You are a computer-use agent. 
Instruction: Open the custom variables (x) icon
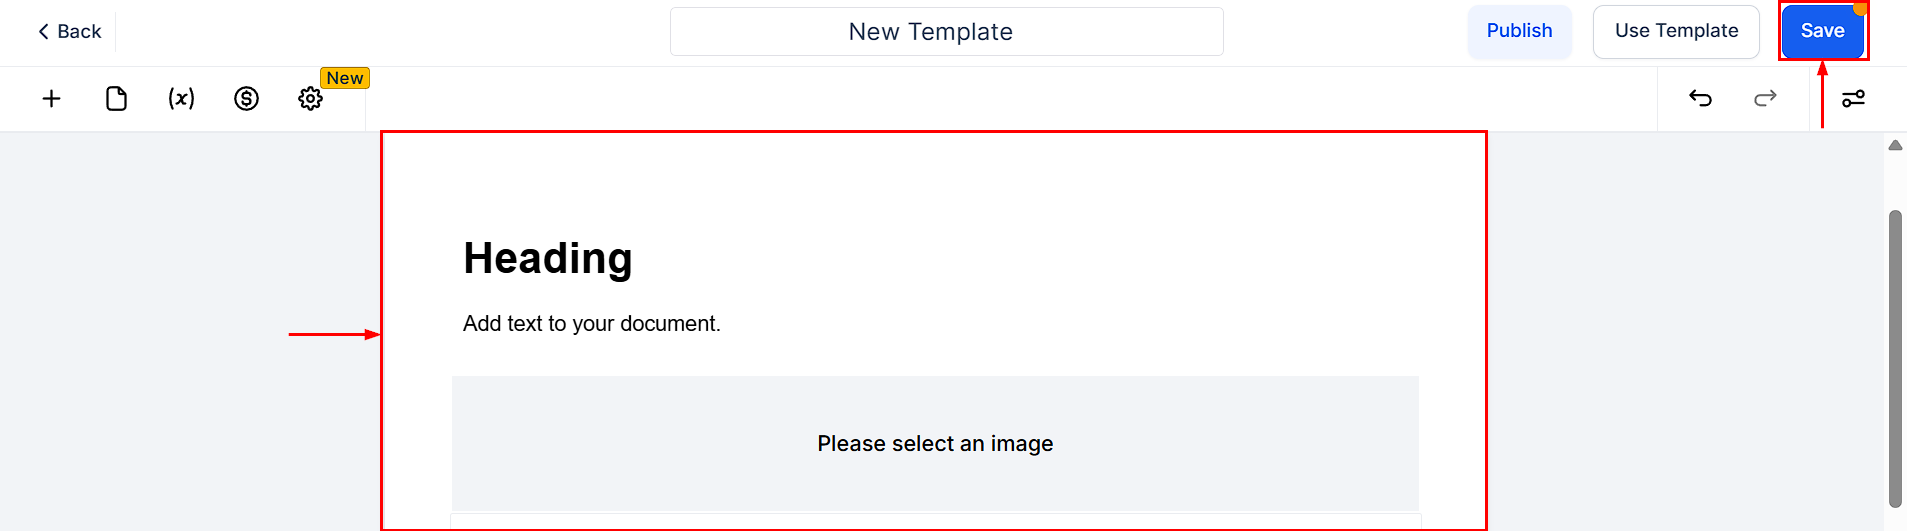(x=181, y=98)
